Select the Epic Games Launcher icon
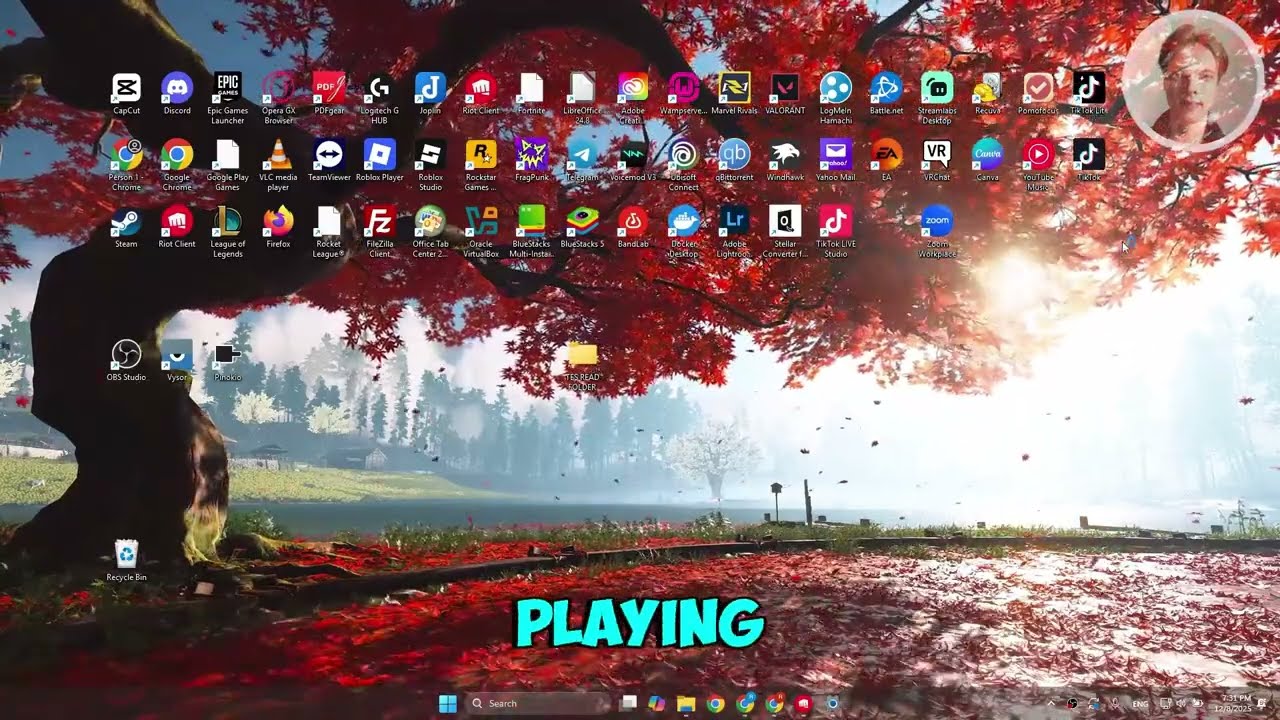The image size is (1280, 720). [x=227, y=88]
